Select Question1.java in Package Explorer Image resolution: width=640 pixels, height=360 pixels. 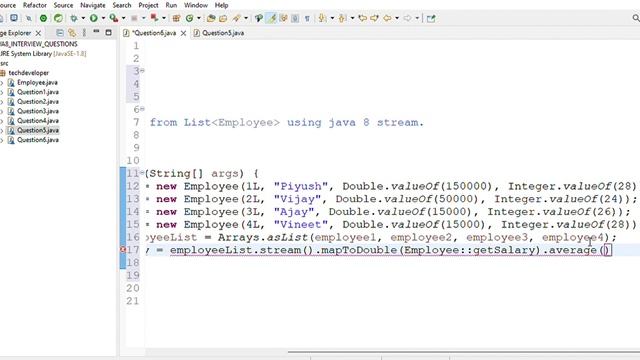click(x=38, y=92)
